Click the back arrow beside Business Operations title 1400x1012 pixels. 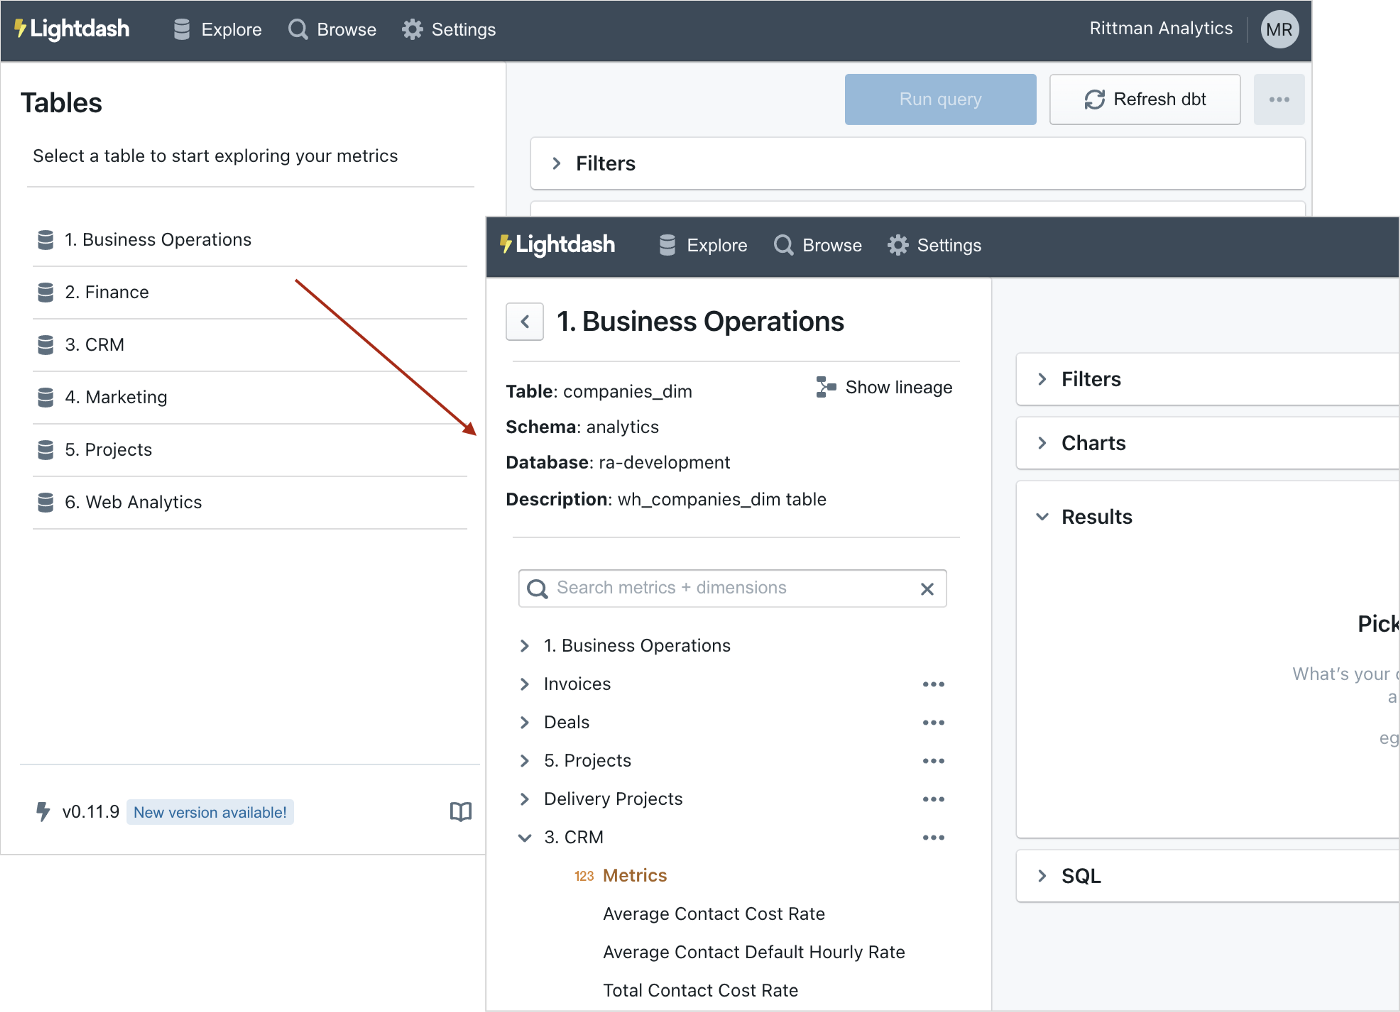(524, 321)
